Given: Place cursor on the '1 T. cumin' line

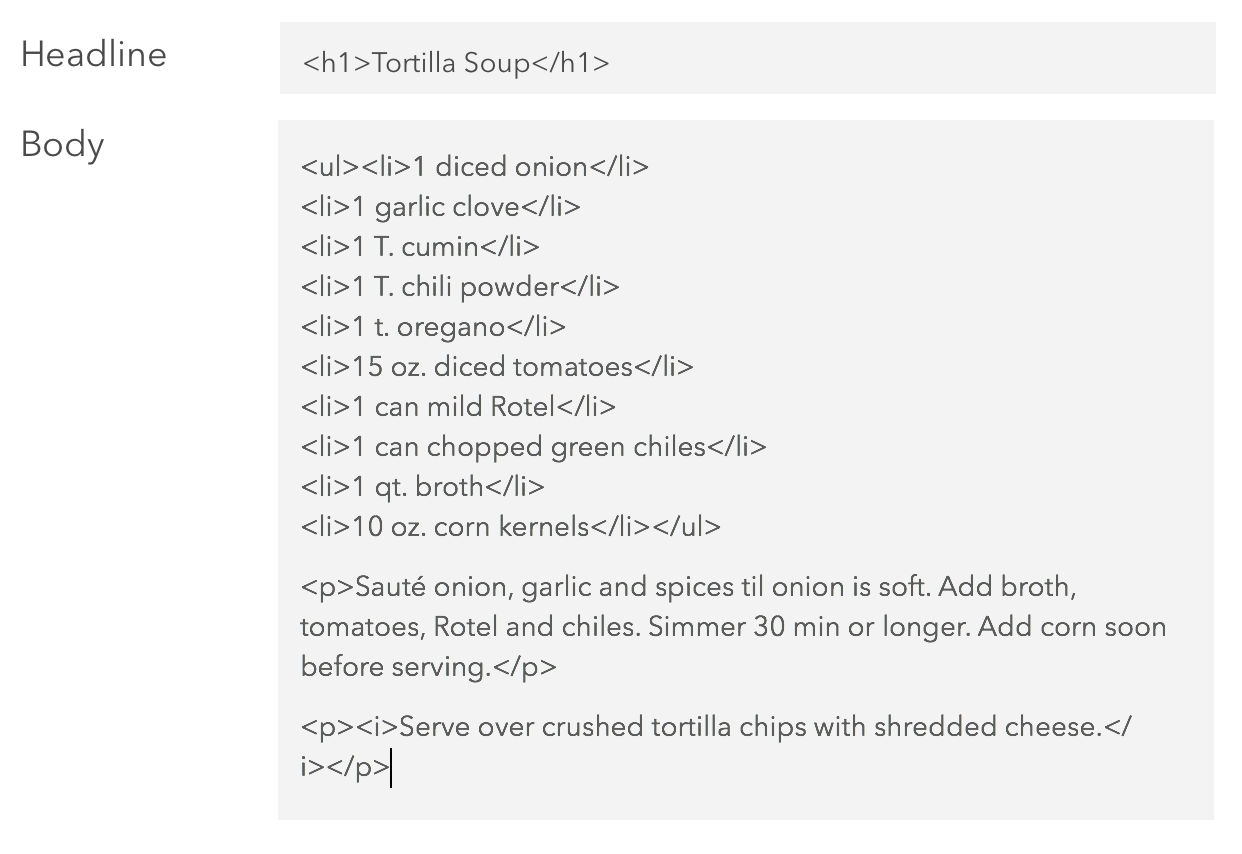Looking at the screenshot, I should [x=420, y=246].
